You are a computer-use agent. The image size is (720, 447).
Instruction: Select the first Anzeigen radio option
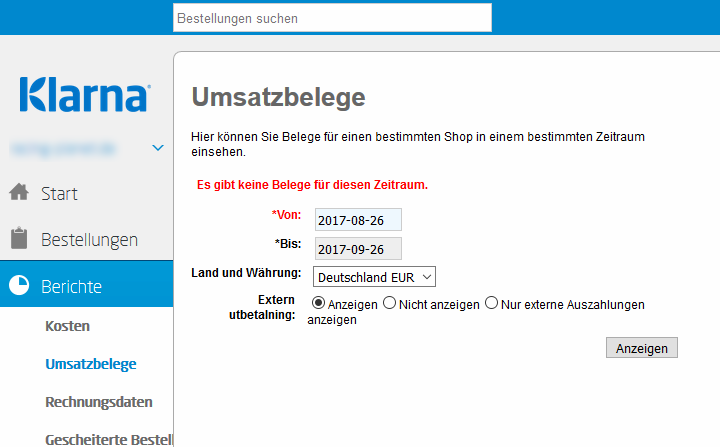(320, 303)
